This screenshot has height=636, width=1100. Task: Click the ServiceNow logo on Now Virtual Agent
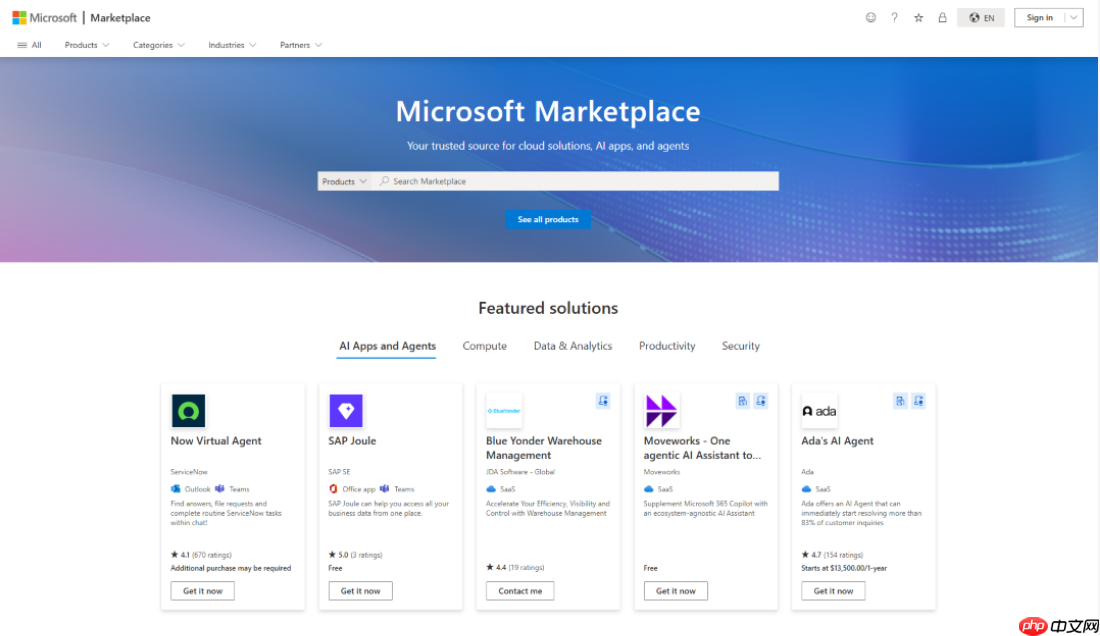tap(187, 410)
